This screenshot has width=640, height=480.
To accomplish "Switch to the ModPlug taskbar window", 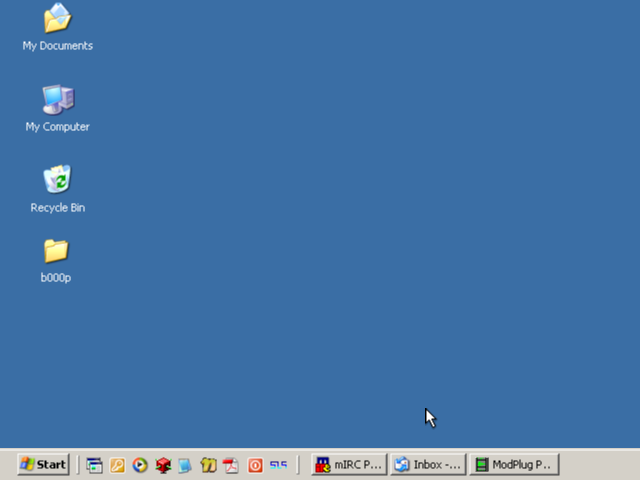I will tap(514, 464).
